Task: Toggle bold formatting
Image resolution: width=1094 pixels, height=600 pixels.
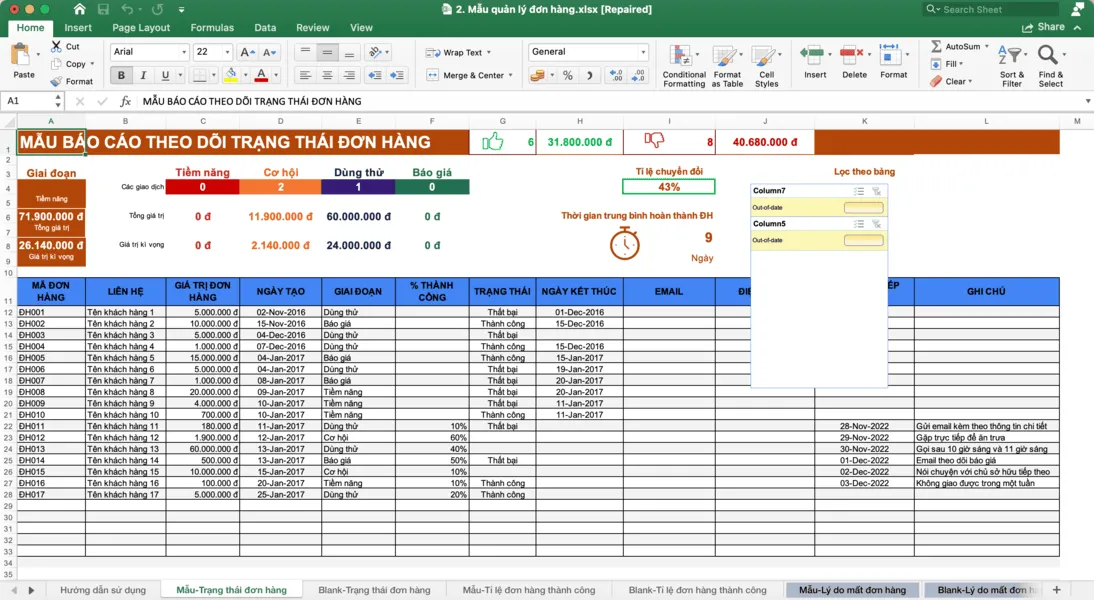Action: (121, 75)
